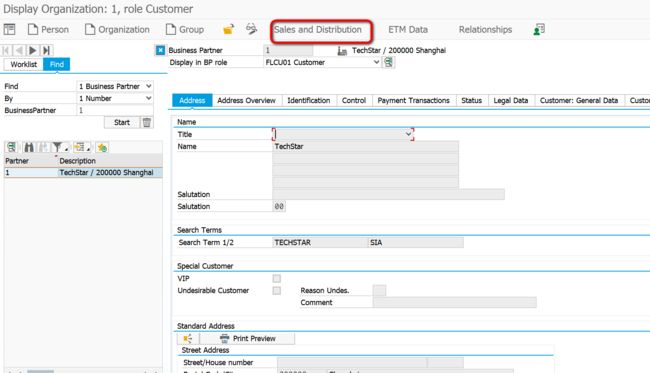Switch to the Payment Transactions tab
The width and height of the screenshot is (650, 373).
tap(413, 100)
